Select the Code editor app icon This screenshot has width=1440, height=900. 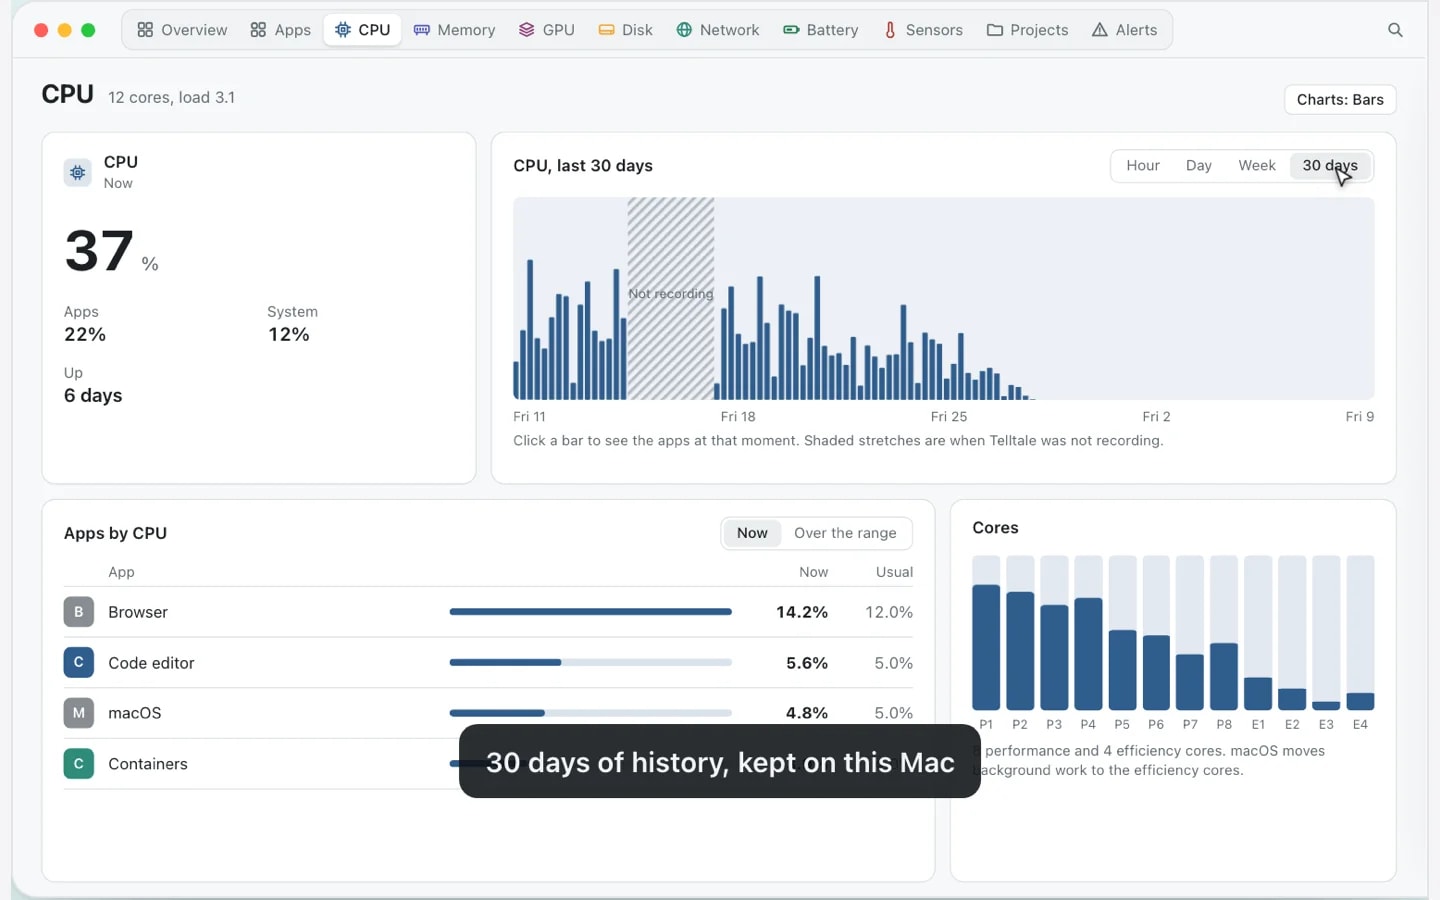[79, 662]
